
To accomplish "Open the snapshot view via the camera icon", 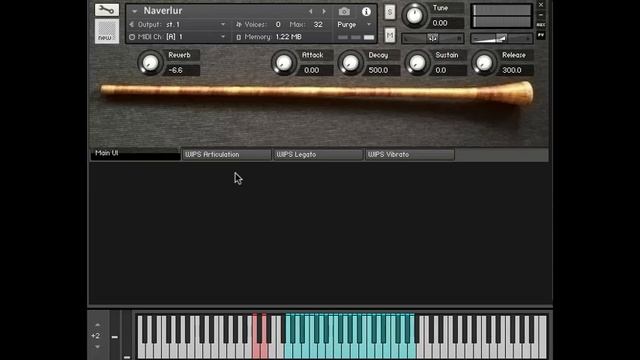I will 344,11.
